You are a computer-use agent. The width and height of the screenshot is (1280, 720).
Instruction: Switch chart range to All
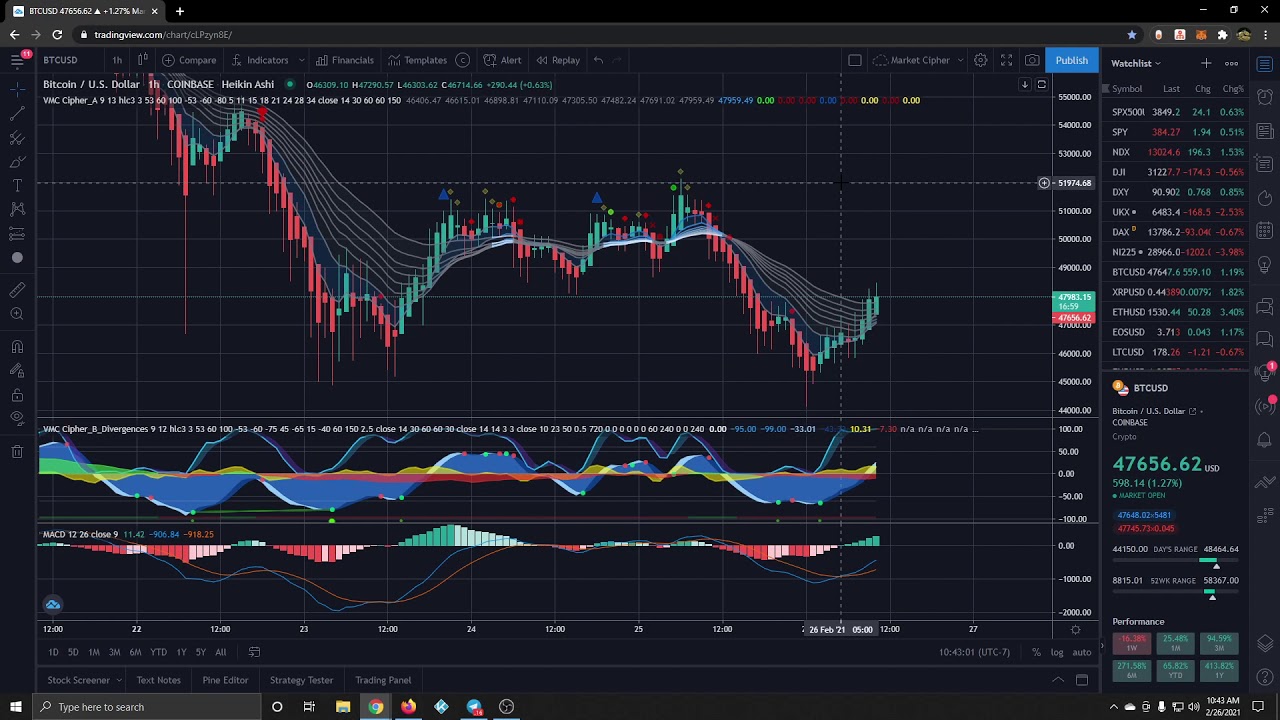click(220, 652)
